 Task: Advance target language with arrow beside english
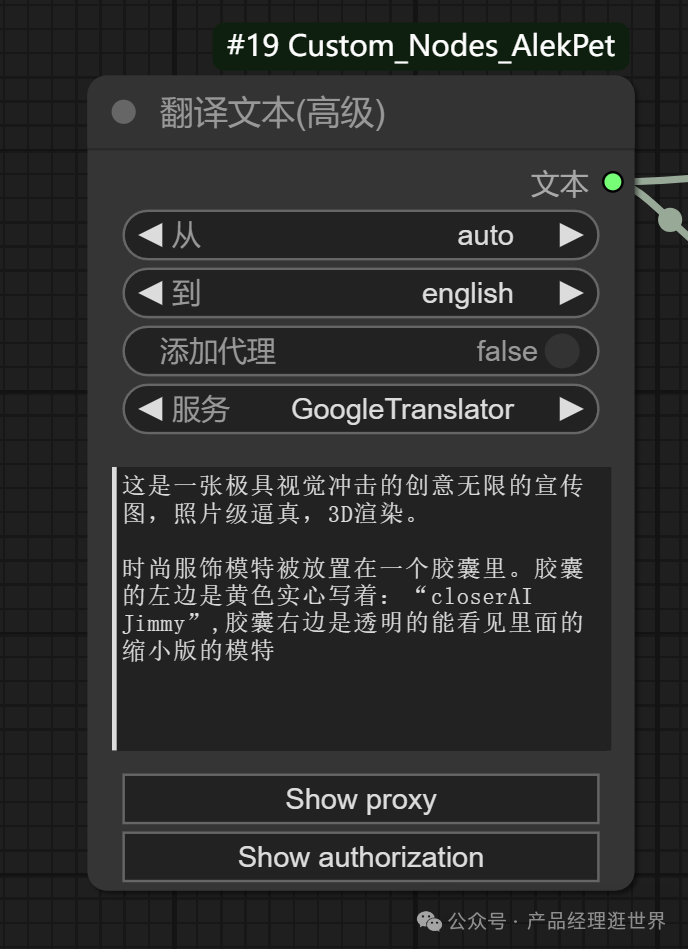(571, 293)
